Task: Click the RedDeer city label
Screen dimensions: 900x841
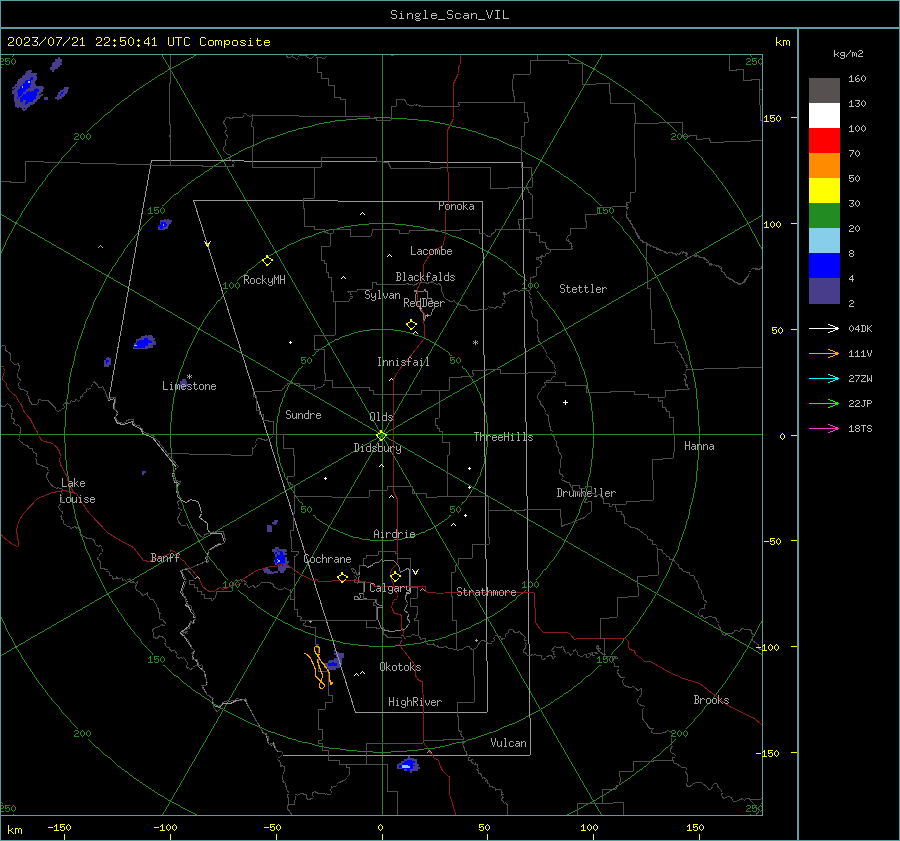Action: pyautogui.click(x=424, y=303)
